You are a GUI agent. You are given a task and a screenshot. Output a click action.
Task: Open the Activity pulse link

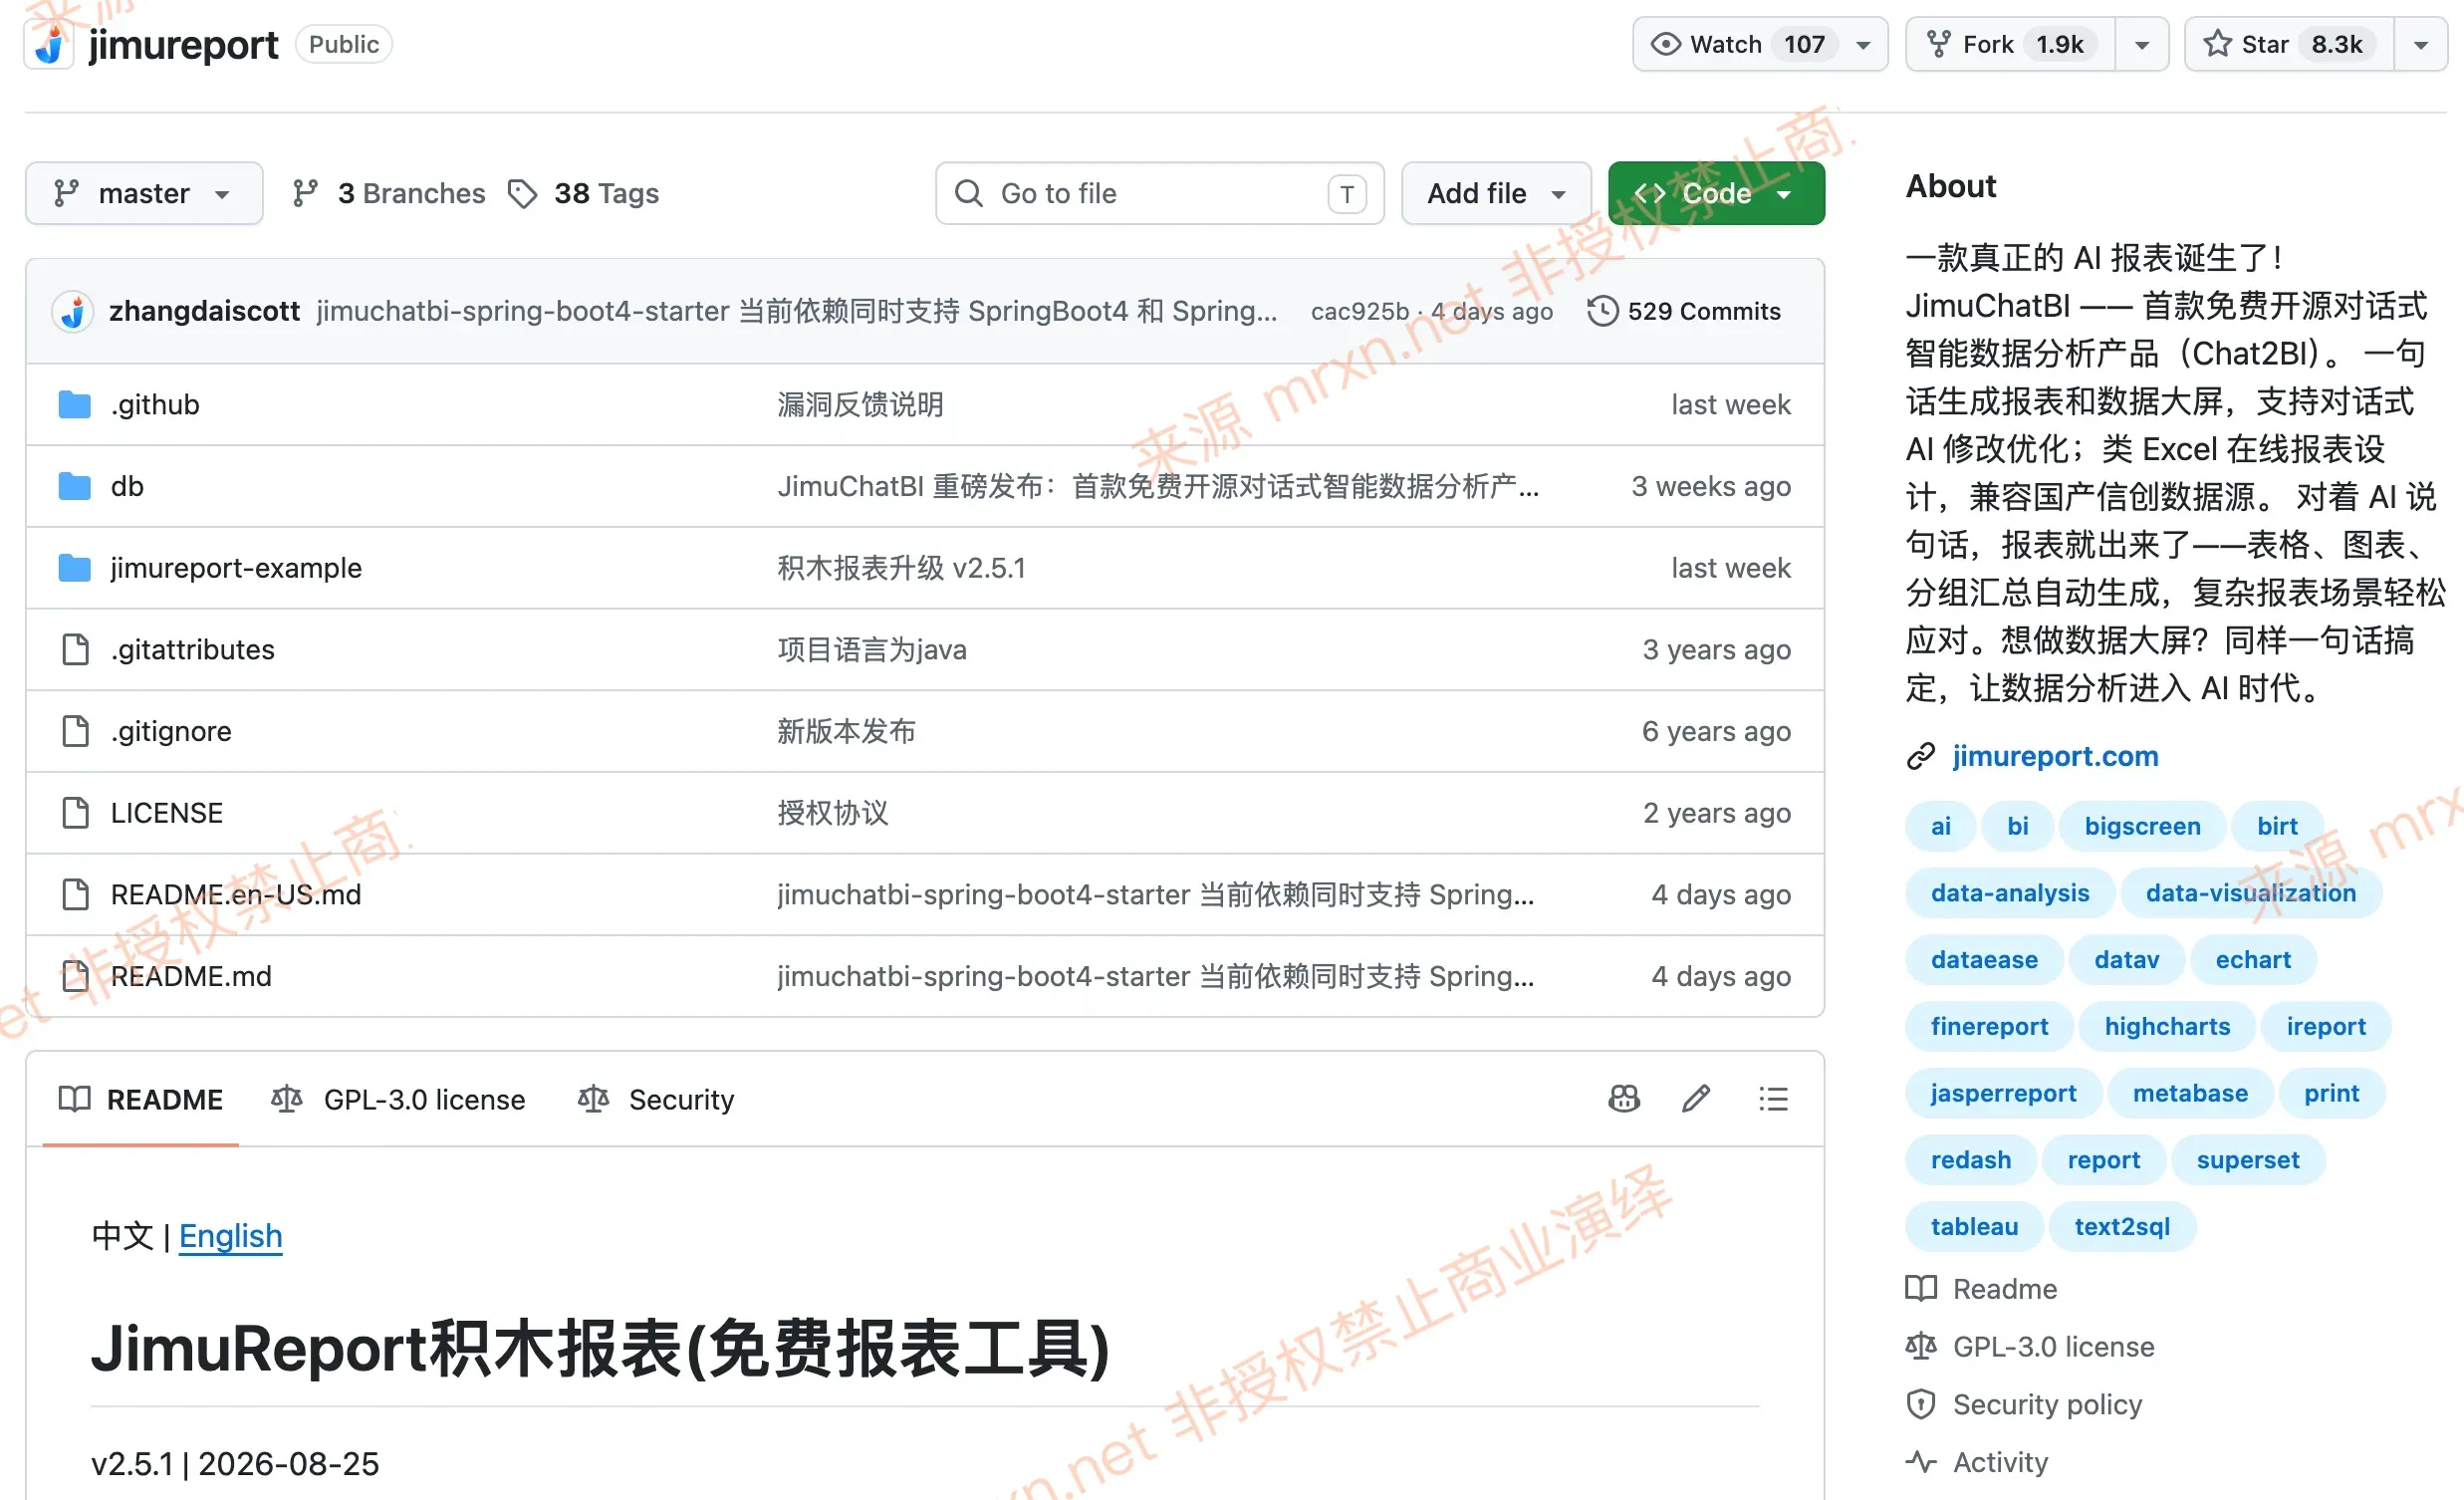(1977, 1462)
